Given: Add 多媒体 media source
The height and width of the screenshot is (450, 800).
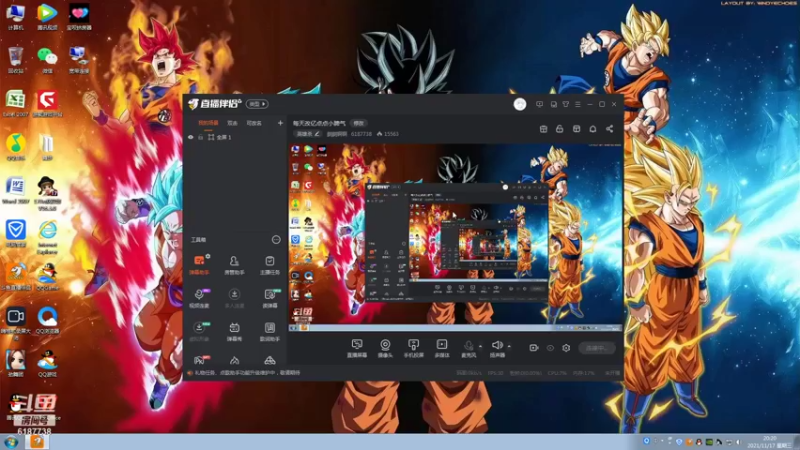Looking at the screenshot, I should tap(441, 348).
